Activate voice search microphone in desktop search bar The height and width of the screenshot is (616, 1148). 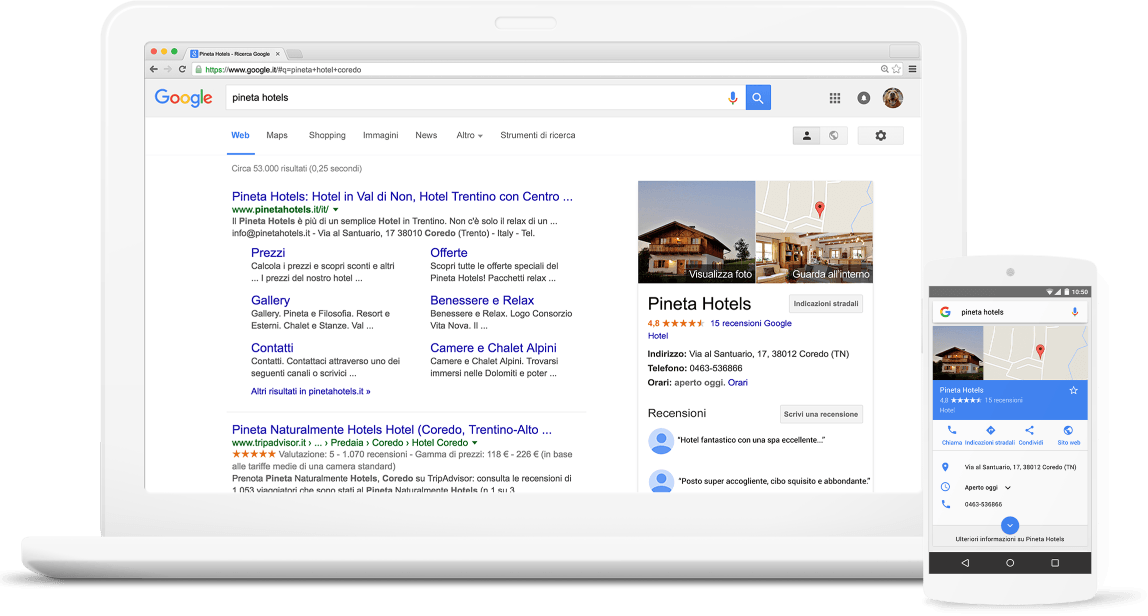pyautogui.click(x=732, y=98)
